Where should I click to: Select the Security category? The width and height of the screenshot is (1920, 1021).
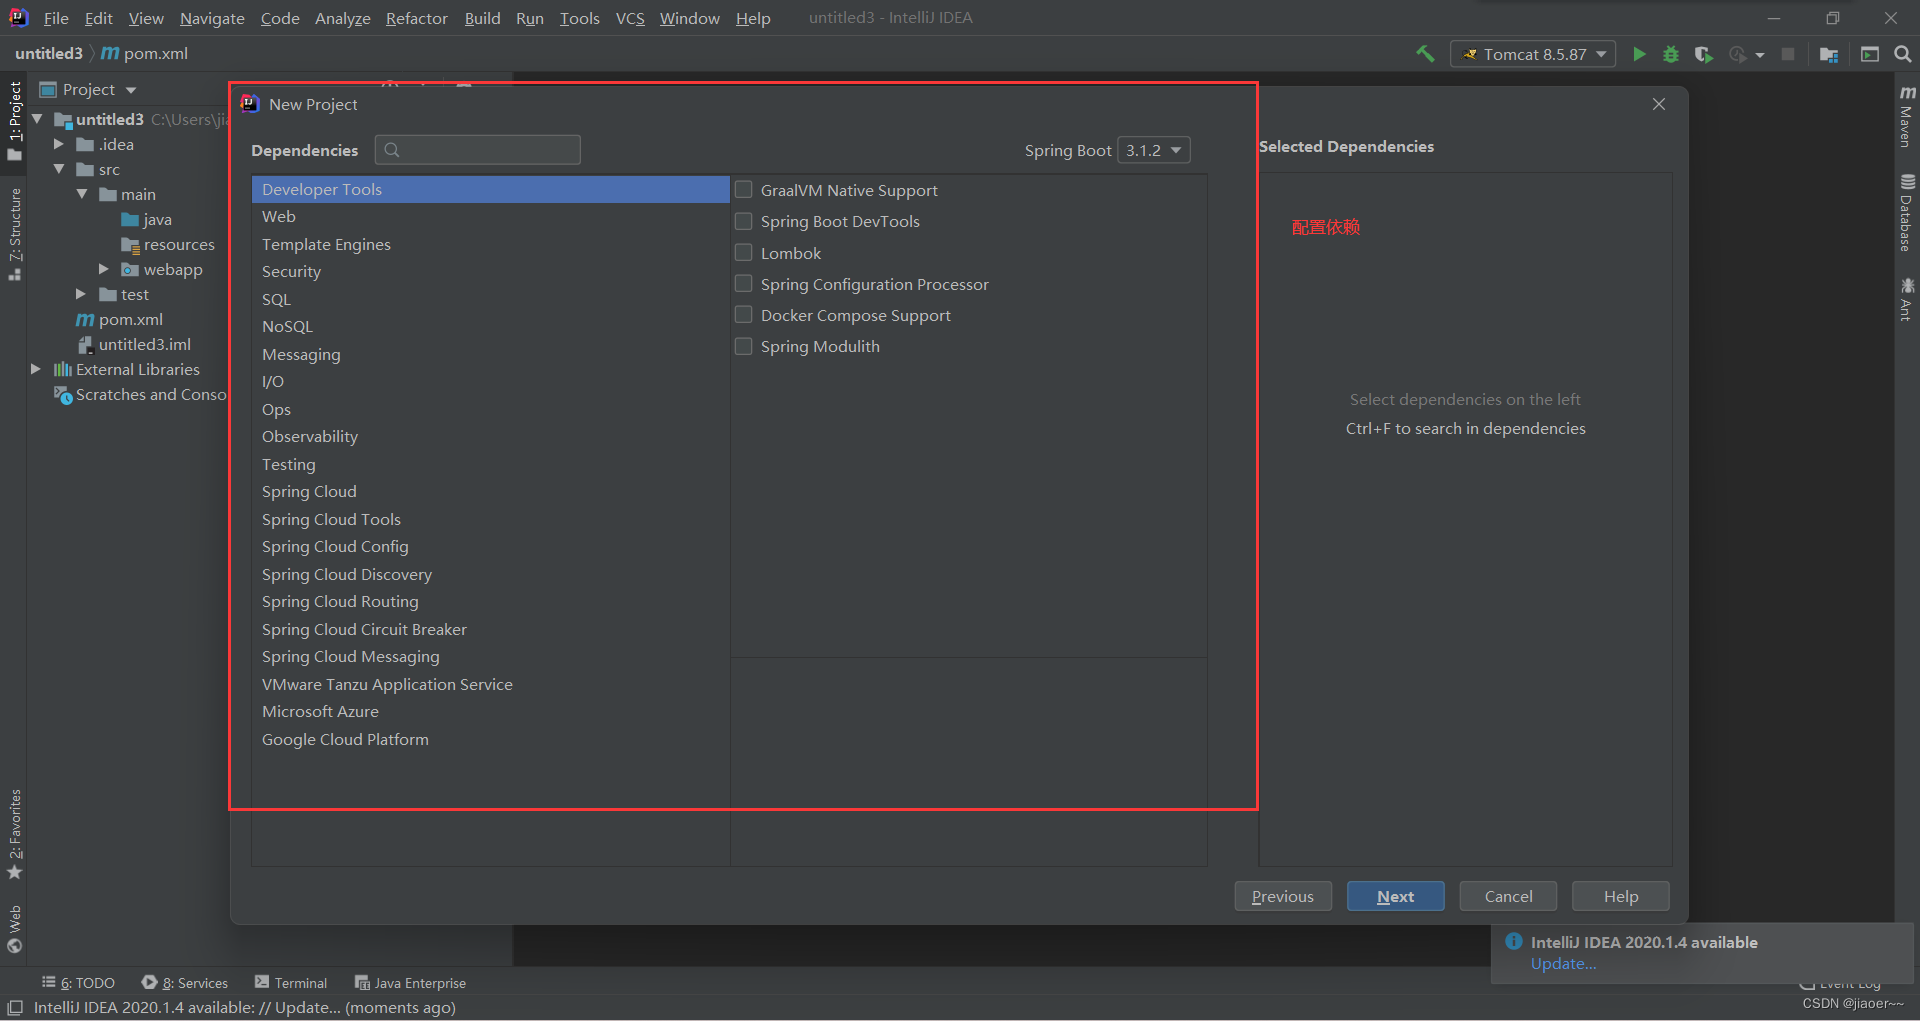(x=490, y=272)
